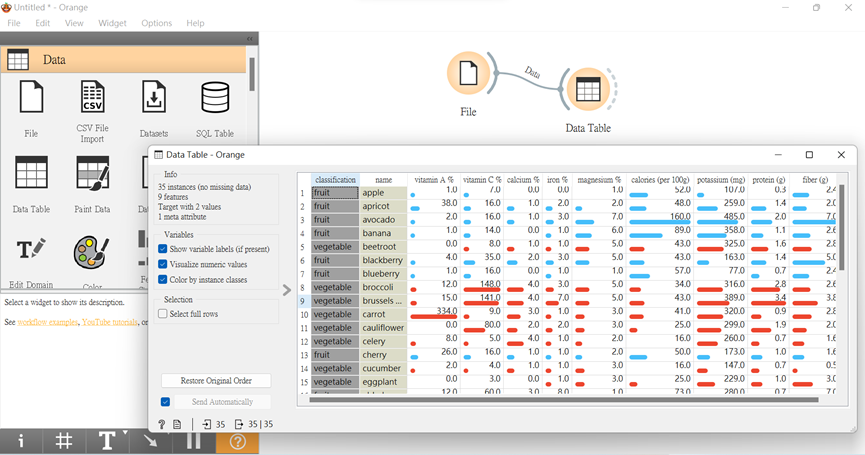Click the Restore Original Order button
Screen dimensions: 865x455
coord(216,381)
